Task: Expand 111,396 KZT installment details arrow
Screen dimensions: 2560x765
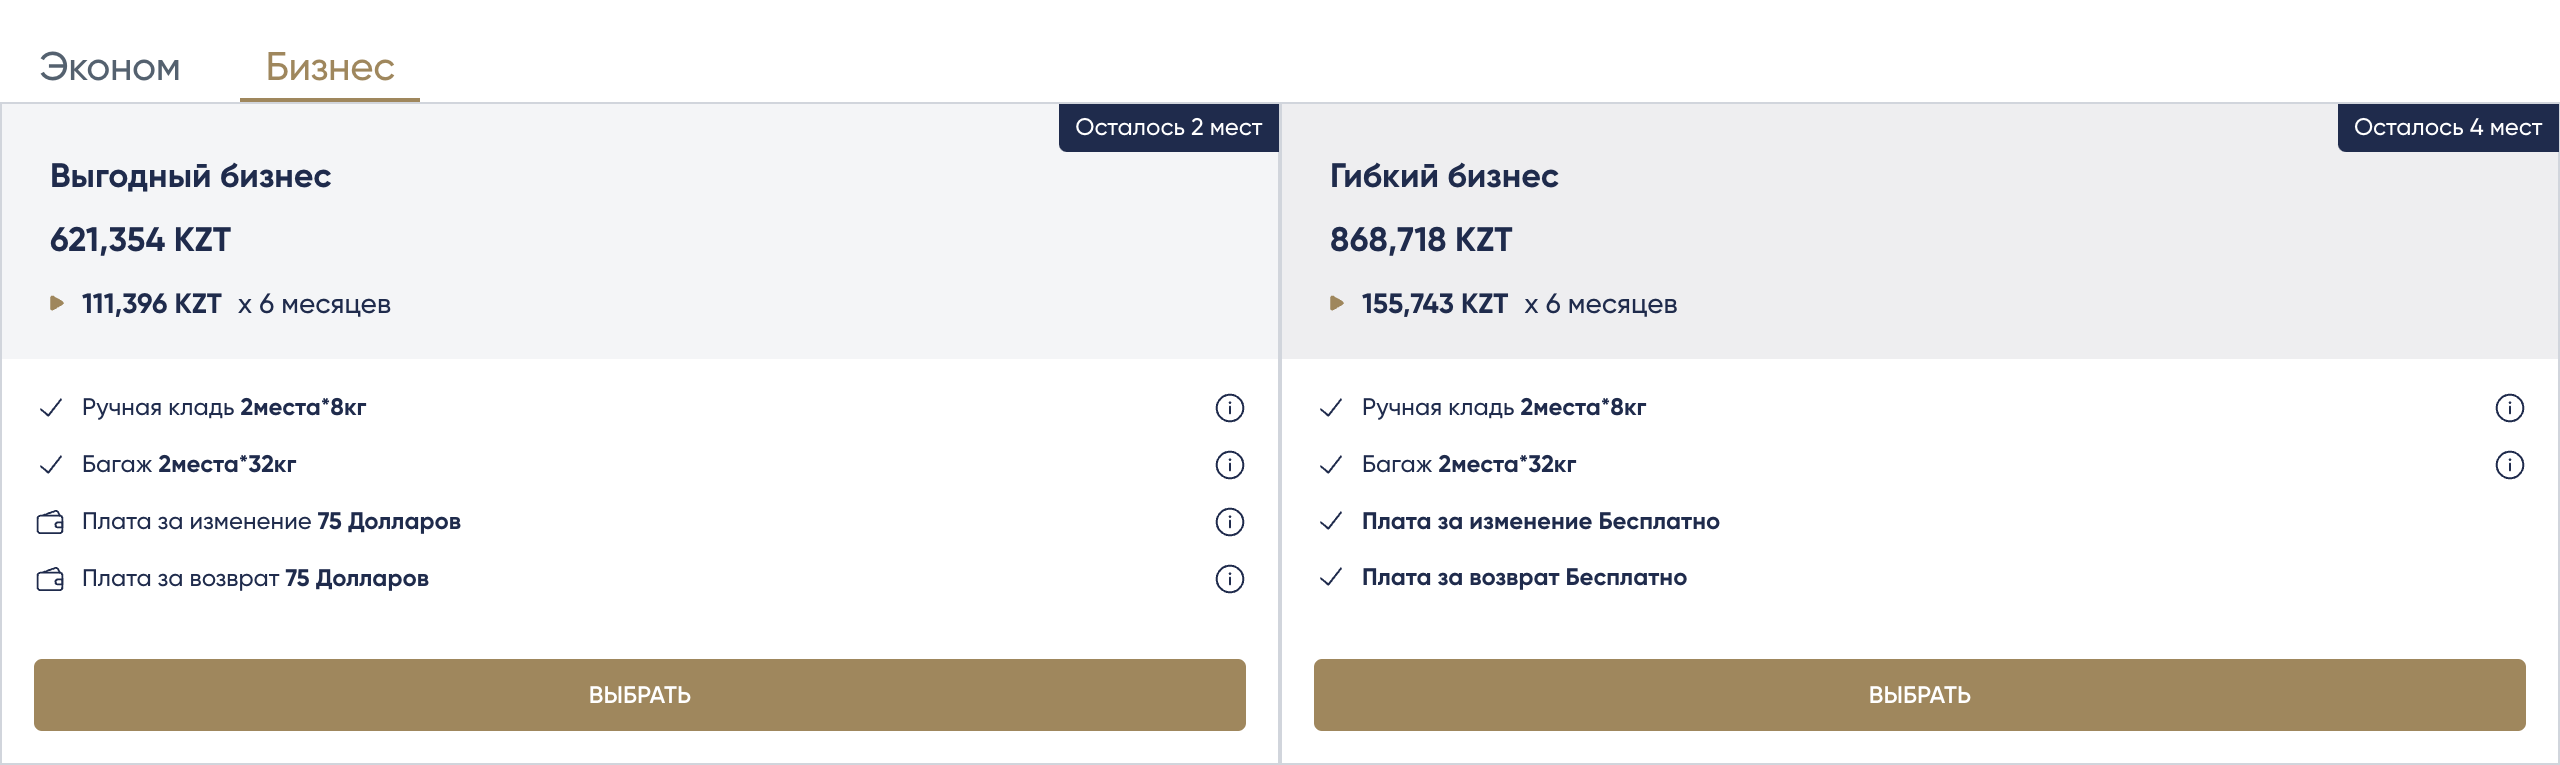Action: pyautogui.click(x=57, y=303)
